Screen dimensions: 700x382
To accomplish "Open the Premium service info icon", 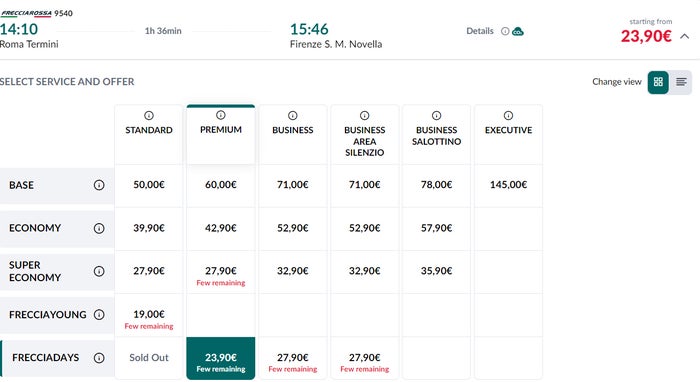I will [221, 115].
